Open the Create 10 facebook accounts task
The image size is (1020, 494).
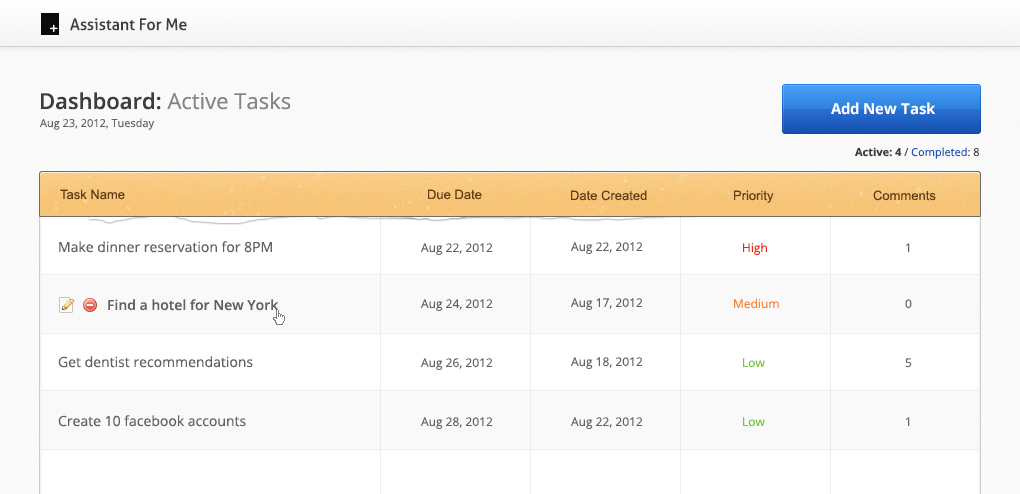coord(152,421)
